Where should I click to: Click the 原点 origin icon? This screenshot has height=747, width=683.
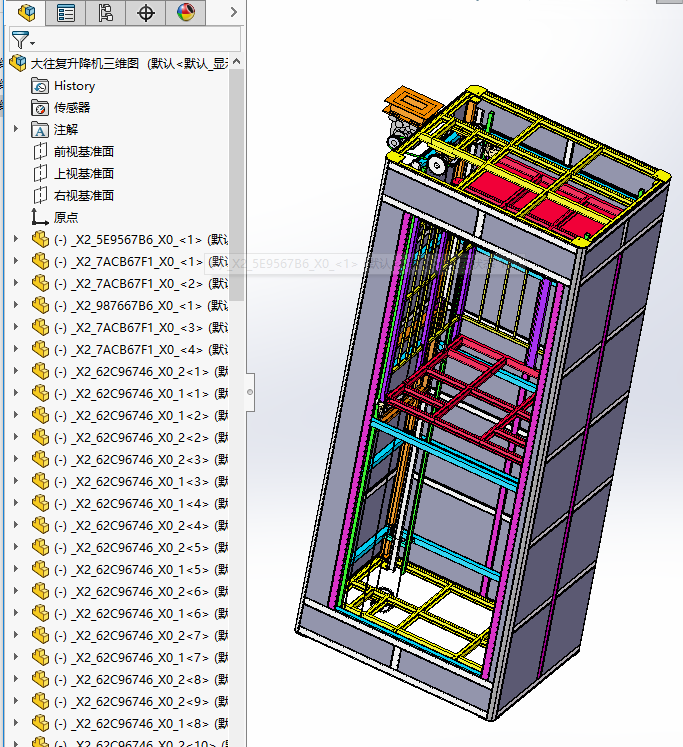tap(40, 217)
